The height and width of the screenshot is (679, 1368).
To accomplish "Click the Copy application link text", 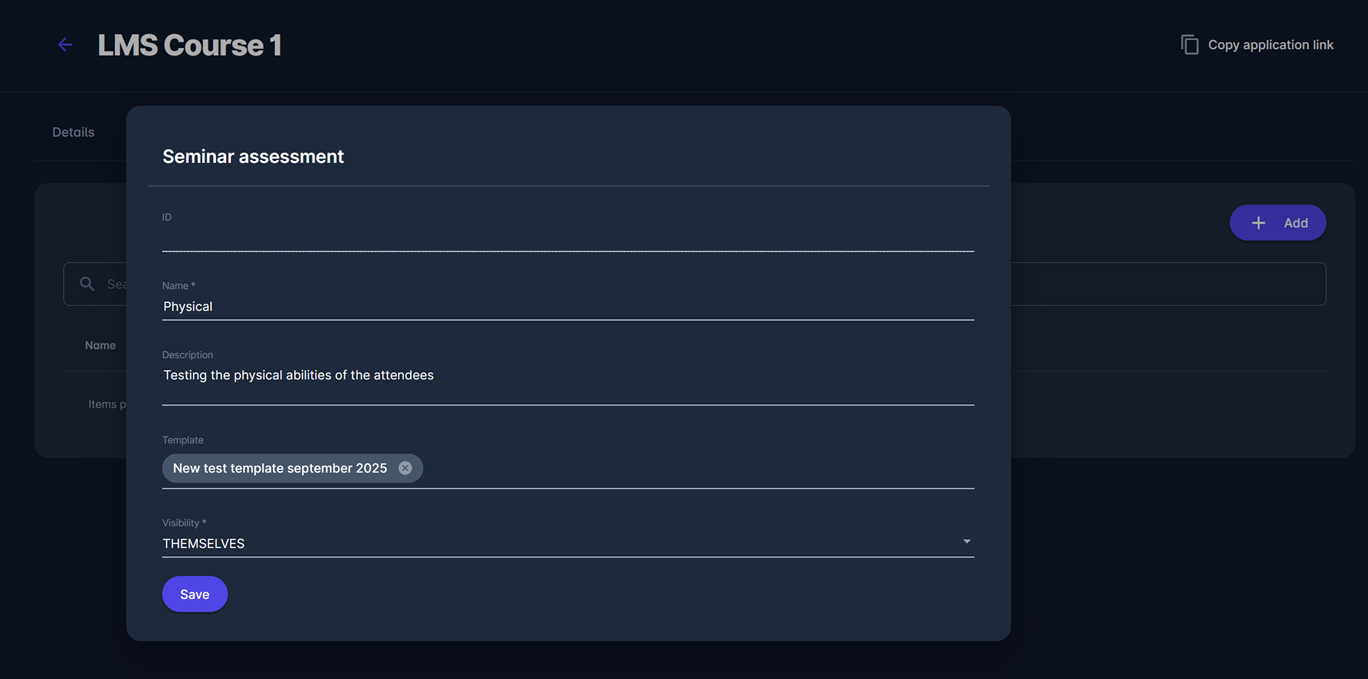I will (1270, 45).
